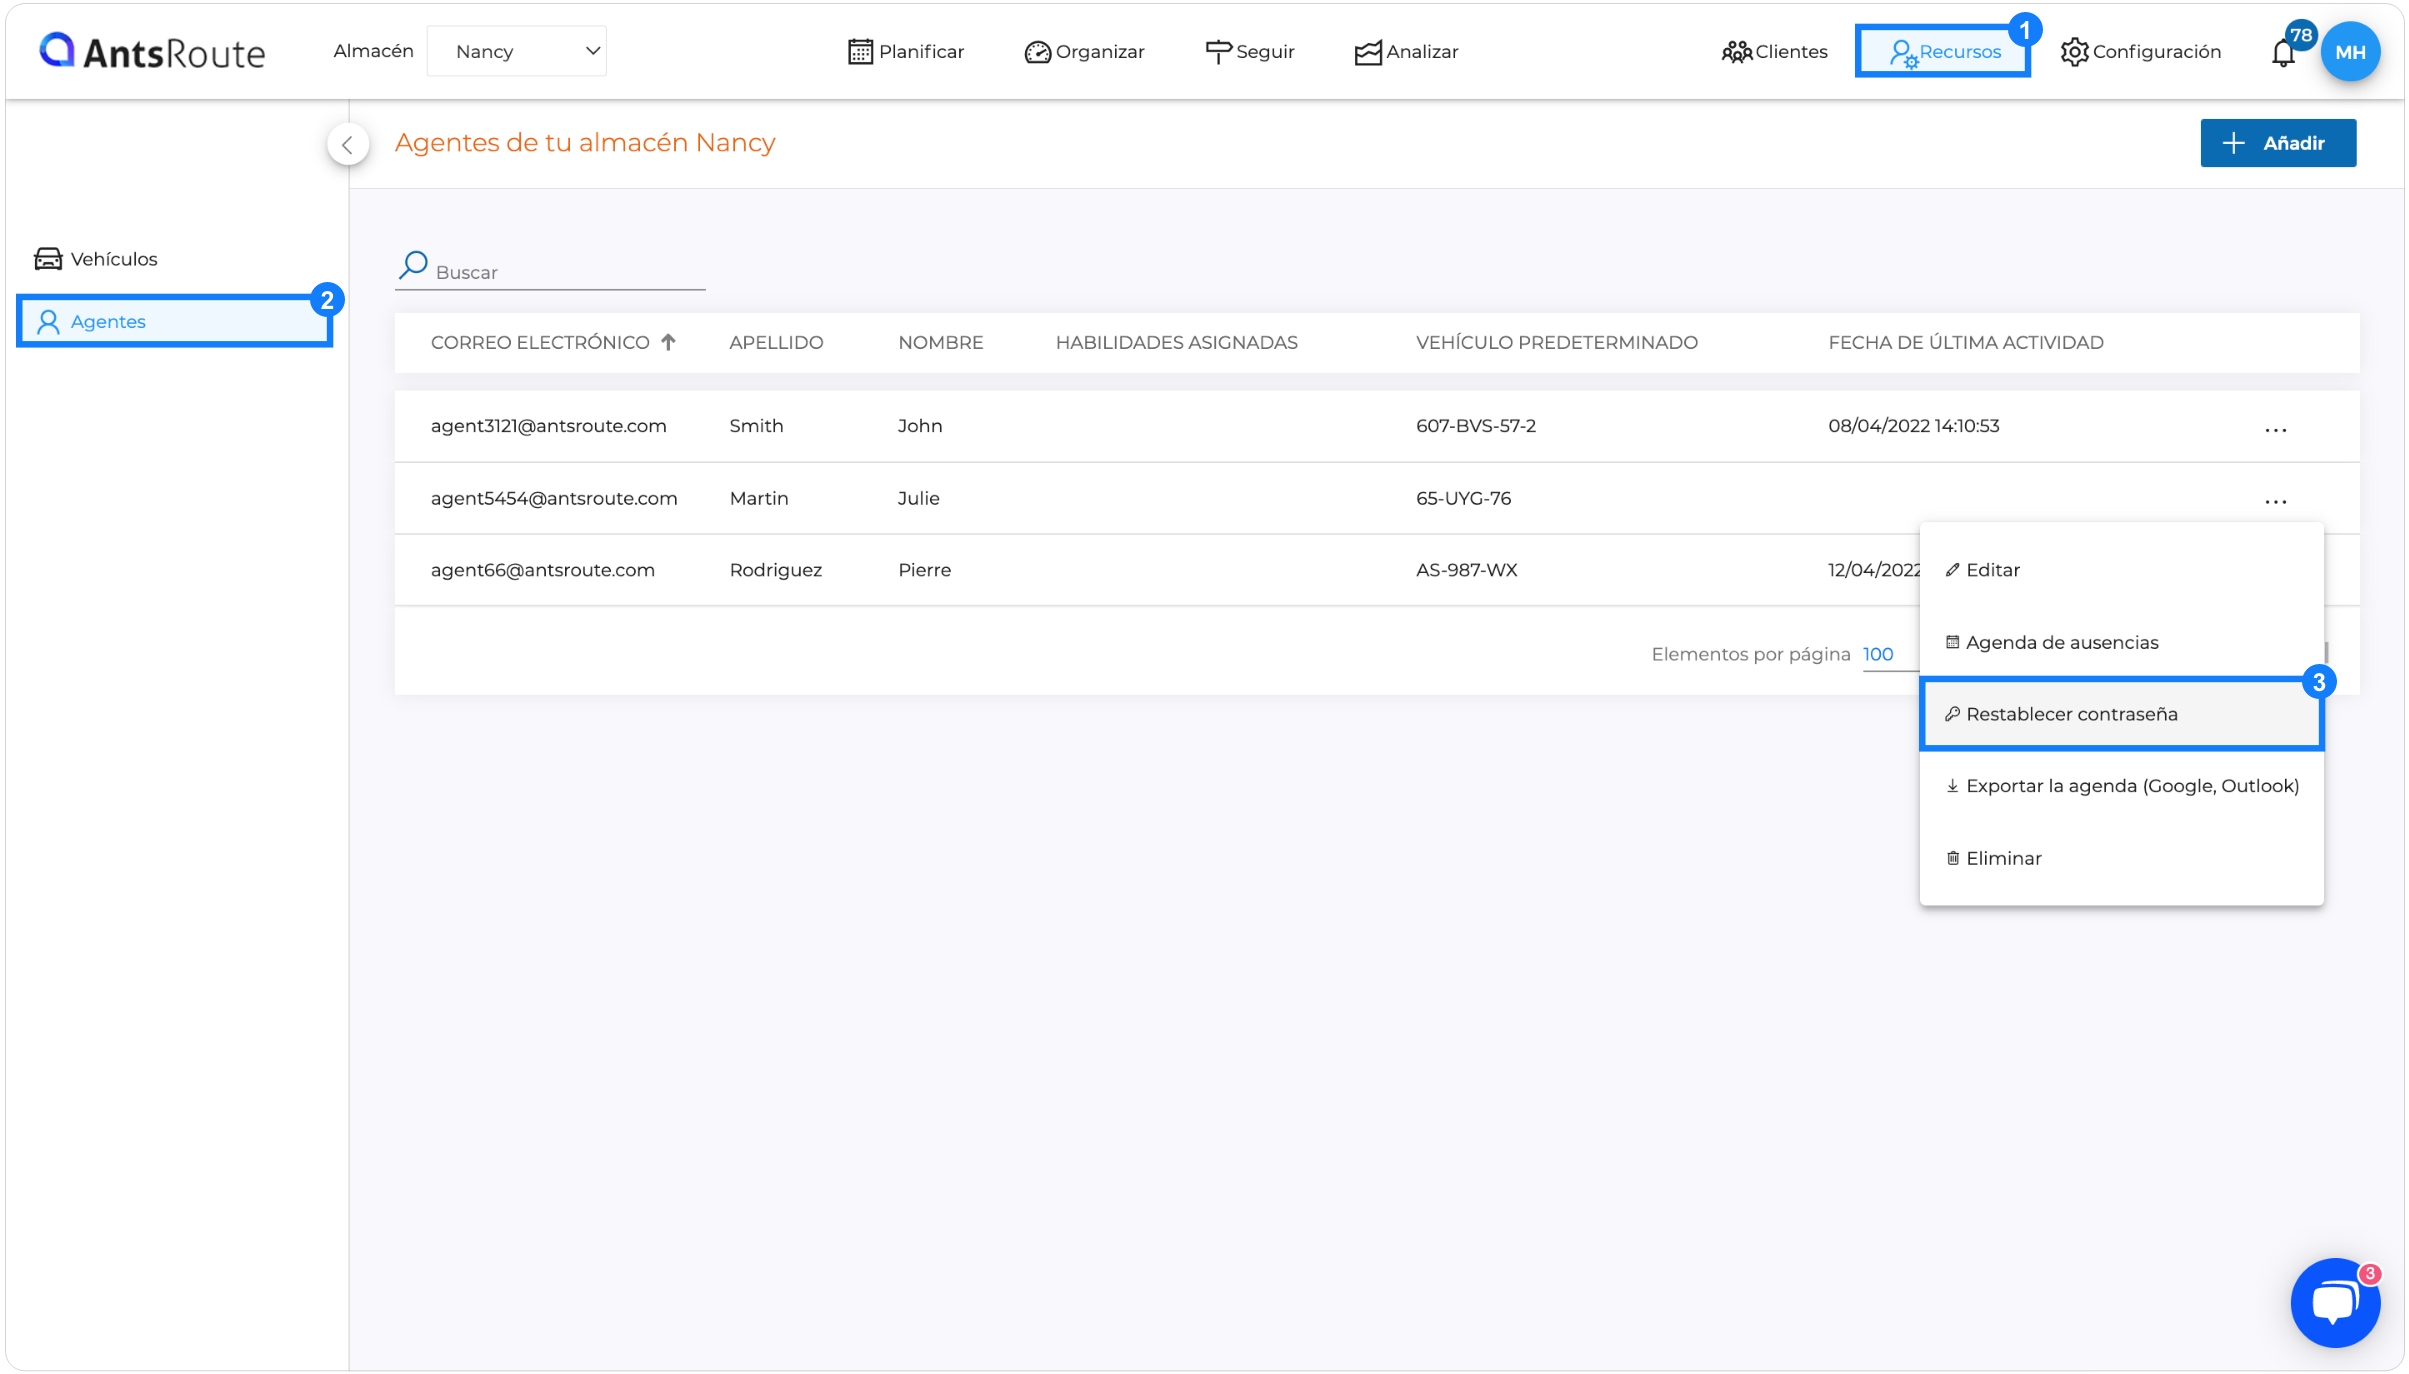Click the AntsRoute logo
This screenshot has height=1374, width=2409.
(x=152, y=51)
